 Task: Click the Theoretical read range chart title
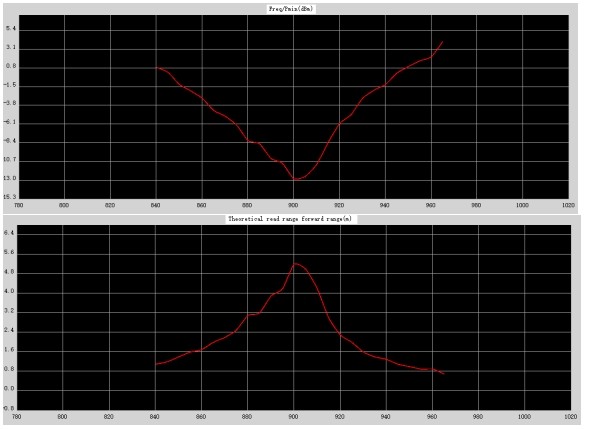pos(290,219)
